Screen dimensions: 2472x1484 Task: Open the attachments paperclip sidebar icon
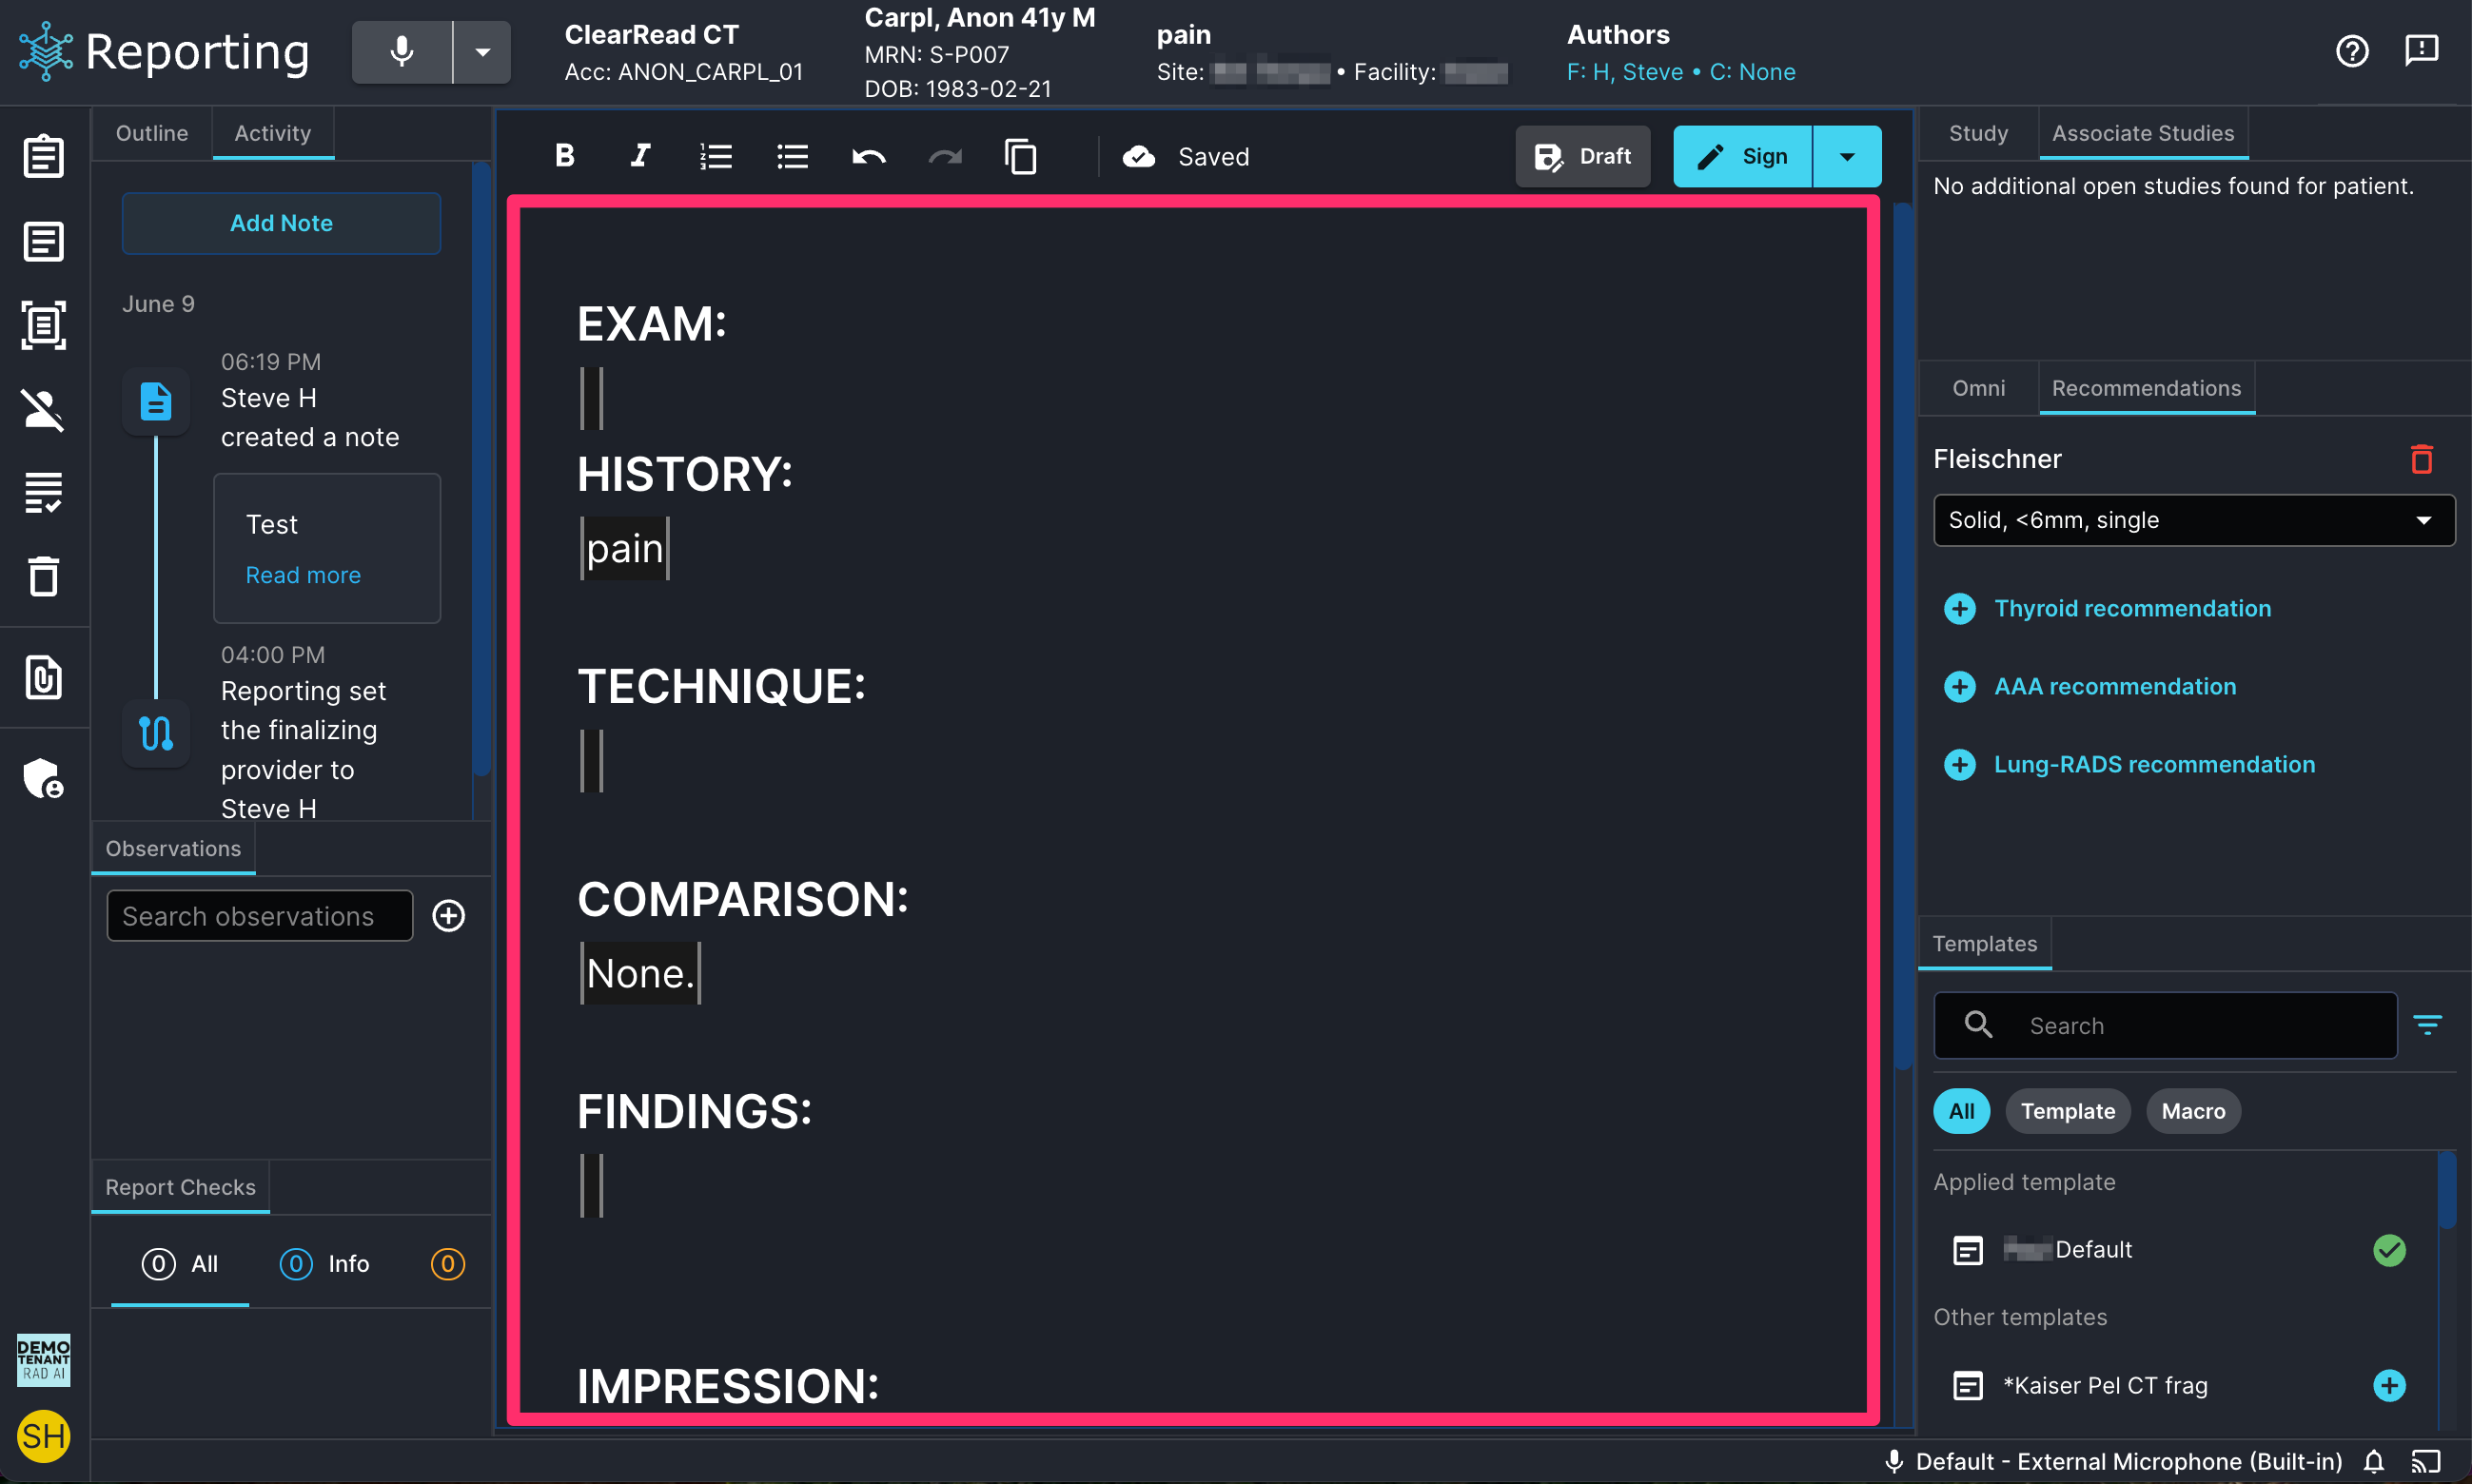44,677
